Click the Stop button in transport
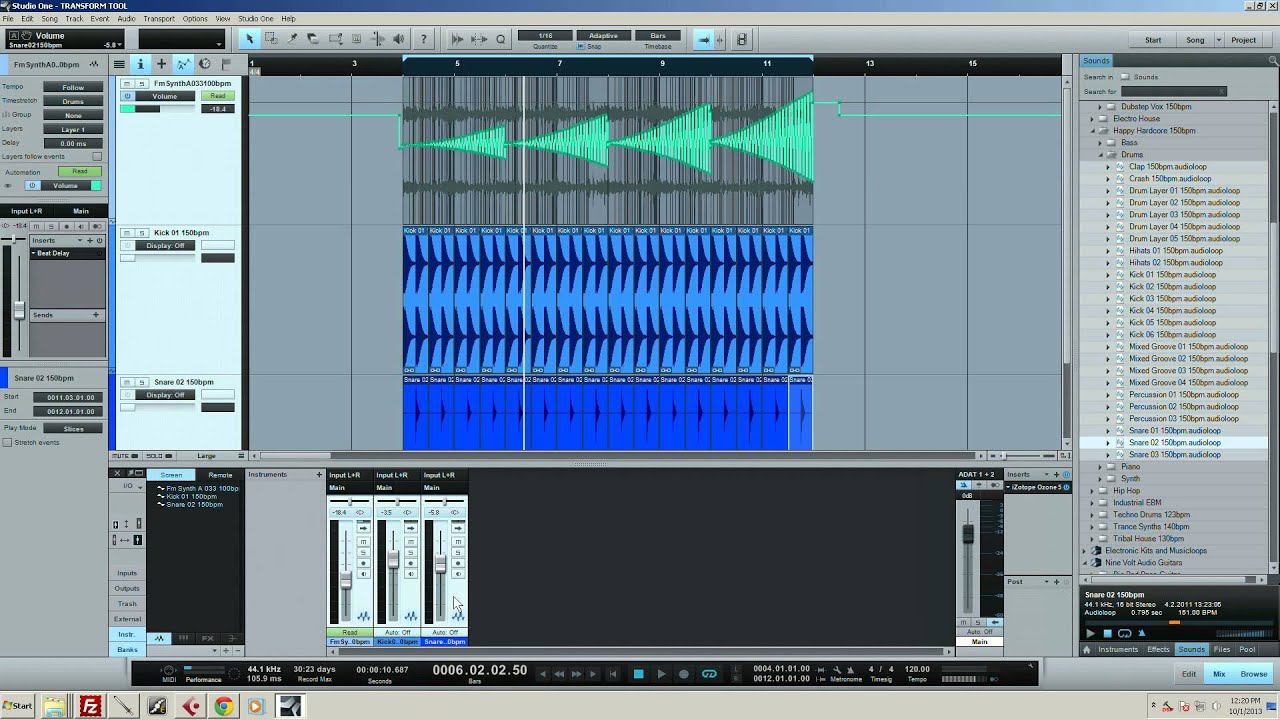The height and width of the screenshot is (720, 1280). 638,674
